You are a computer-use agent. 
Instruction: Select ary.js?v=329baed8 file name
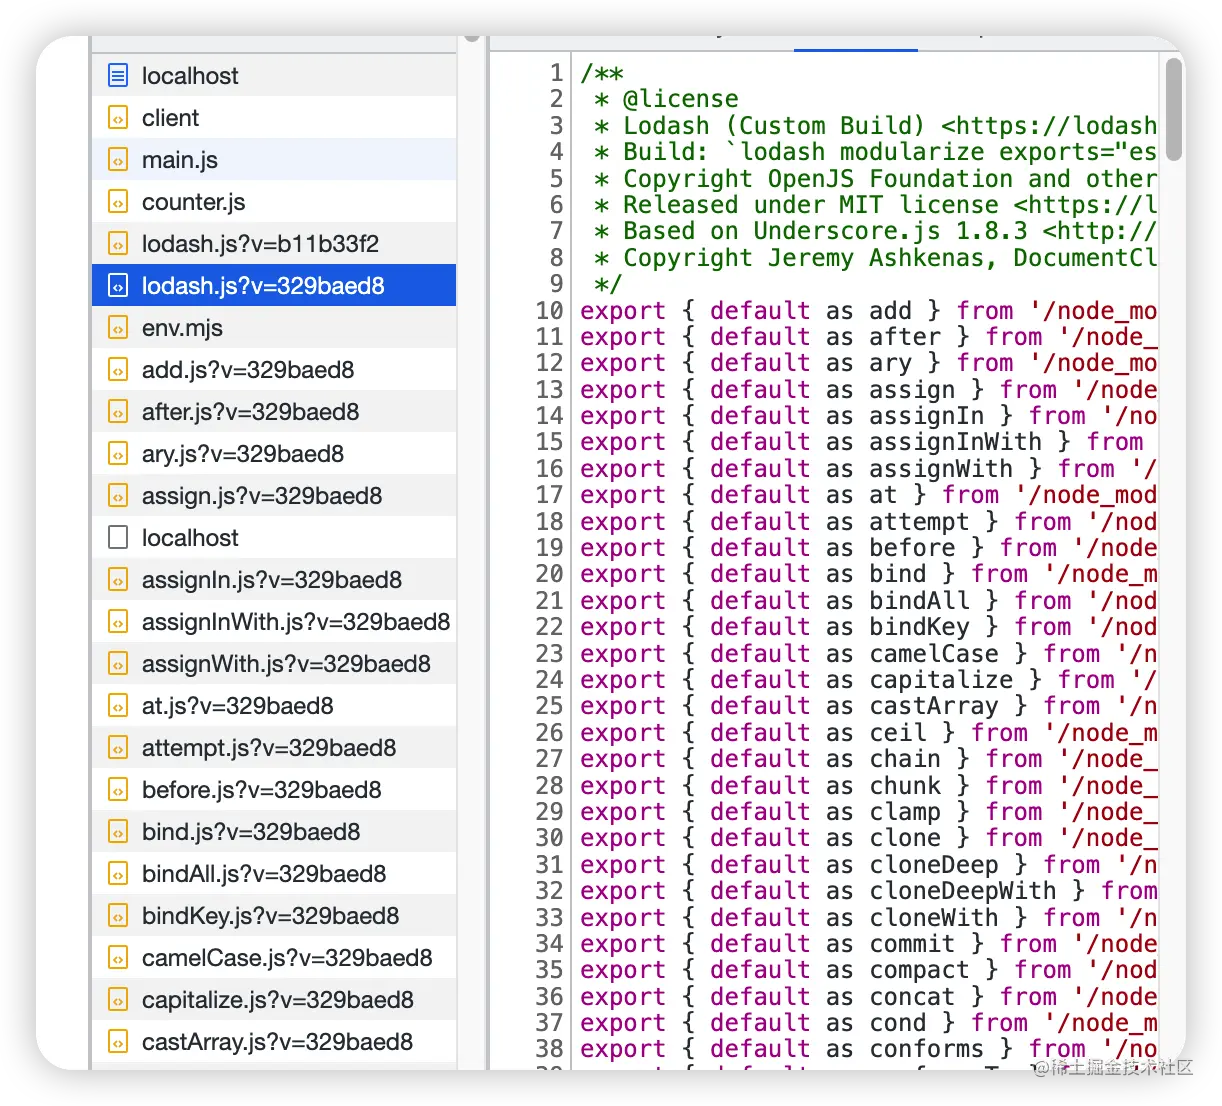tap(243, 454)
